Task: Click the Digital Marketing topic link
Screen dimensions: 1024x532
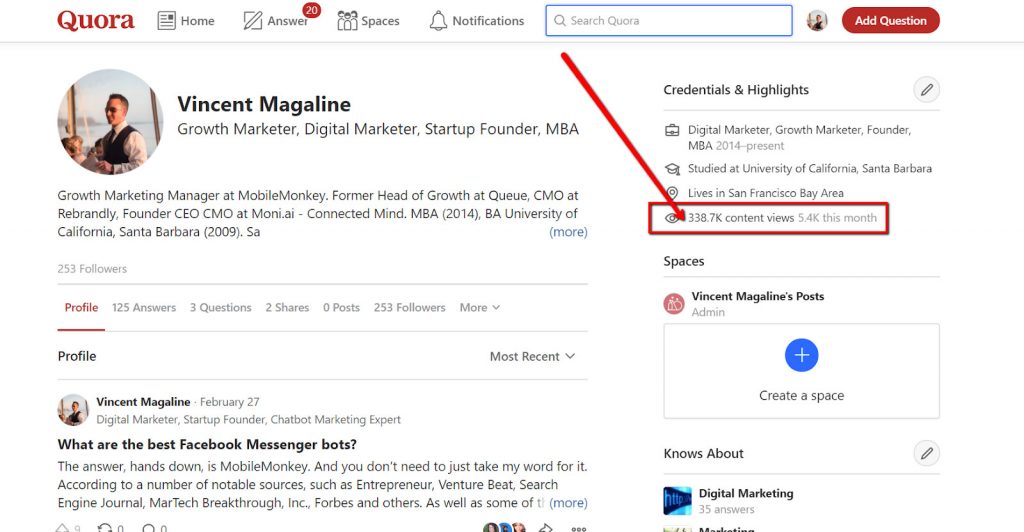Action: click(x=746, y=493)
